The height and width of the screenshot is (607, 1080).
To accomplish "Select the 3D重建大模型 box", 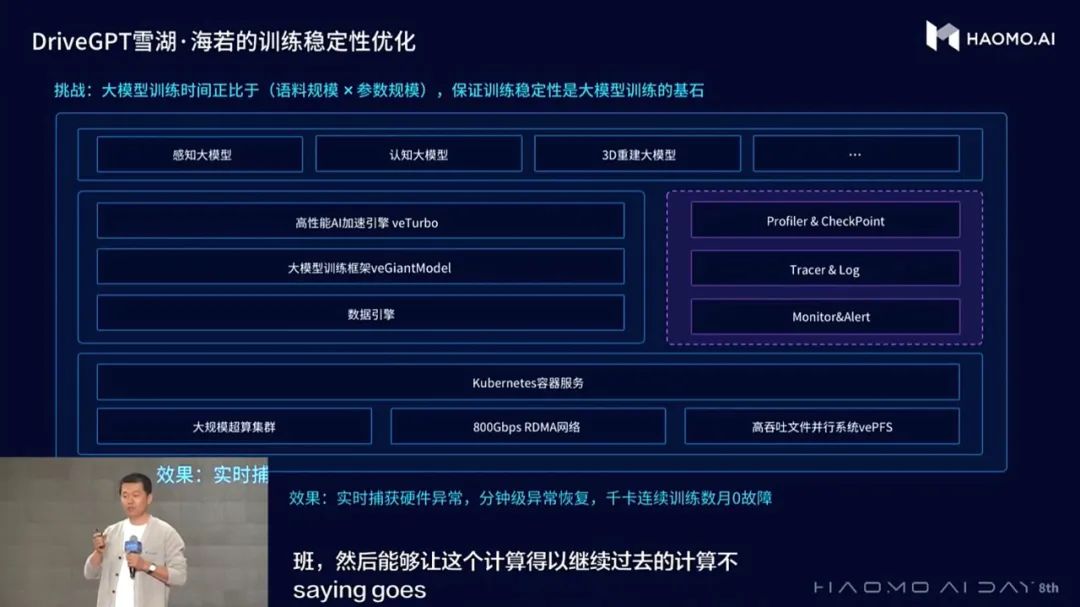I will pyautogui.click(x=638, y=154).
